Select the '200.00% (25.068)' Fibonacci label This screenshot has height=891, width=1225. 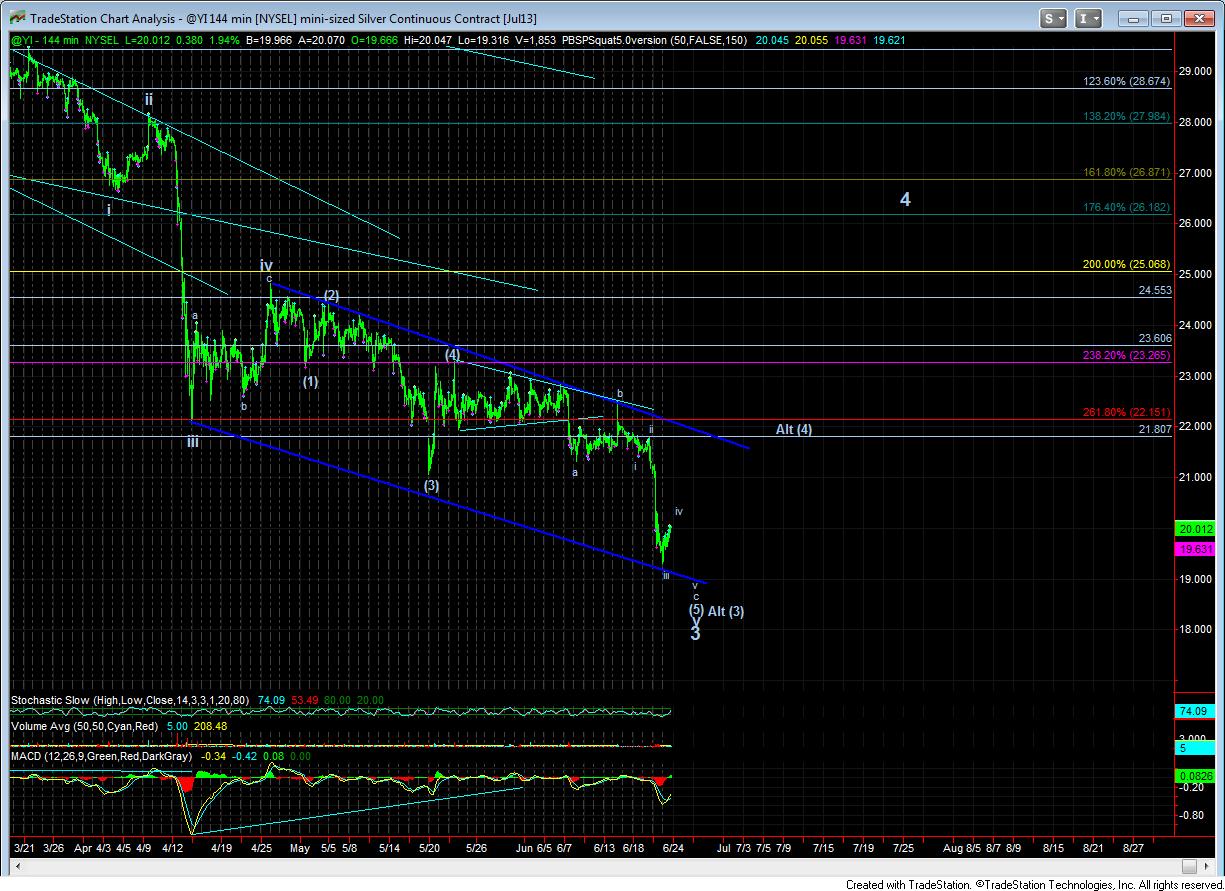[x=1126, y=264]
